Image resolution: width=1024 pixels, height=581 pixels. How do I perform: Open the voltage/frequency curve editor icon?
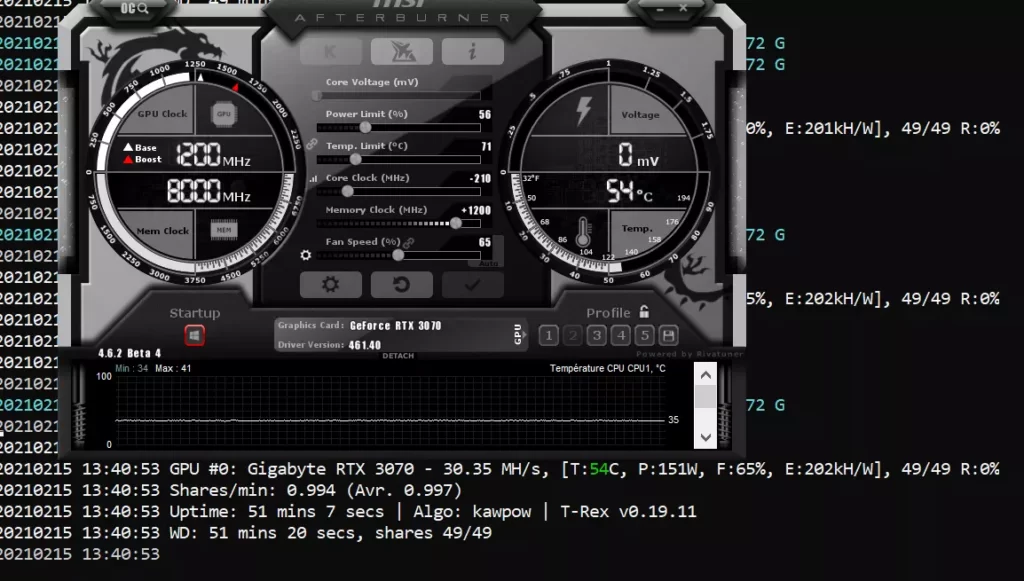pyautogui.click(x=313, y=178)
